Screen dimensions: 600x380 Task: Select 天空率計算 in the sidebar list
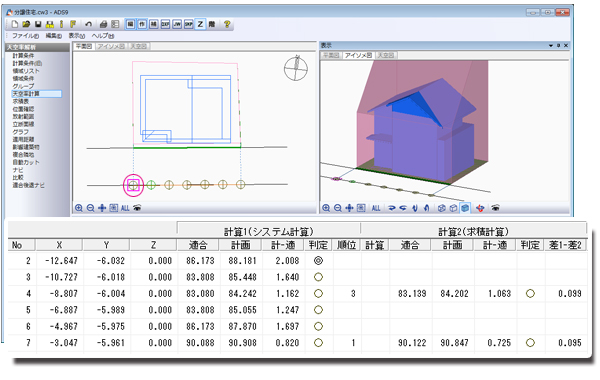[x=36, y=94]
